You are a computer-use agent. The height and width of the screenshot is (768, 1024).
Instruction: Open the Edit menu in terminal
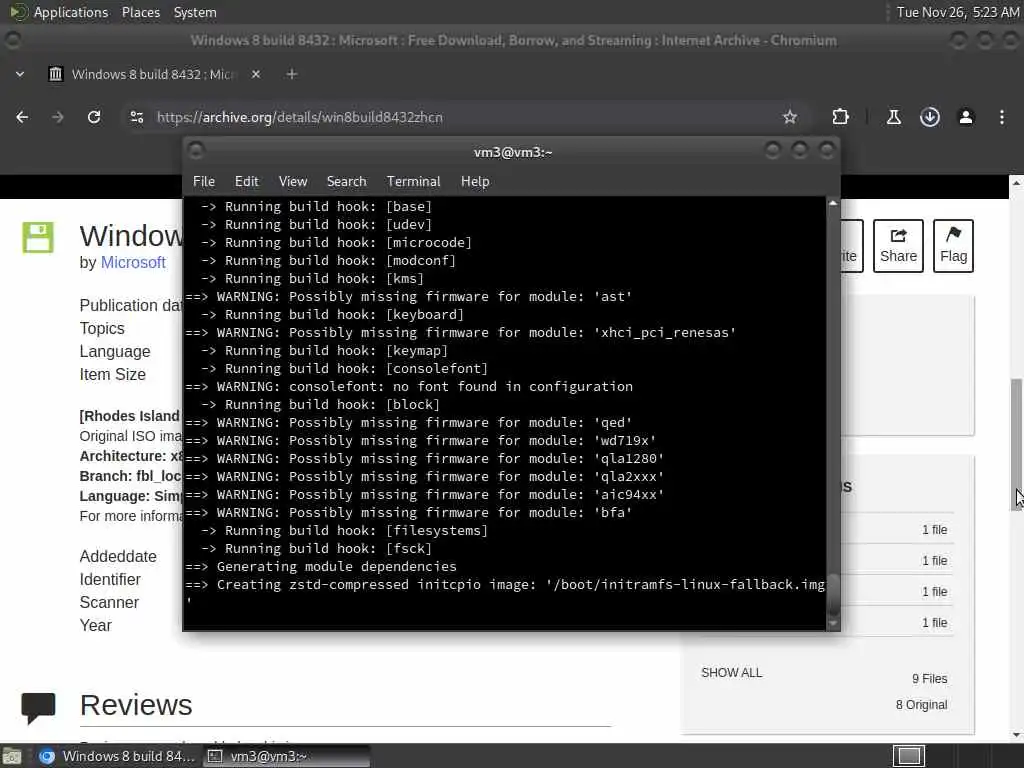pos(246,182)
